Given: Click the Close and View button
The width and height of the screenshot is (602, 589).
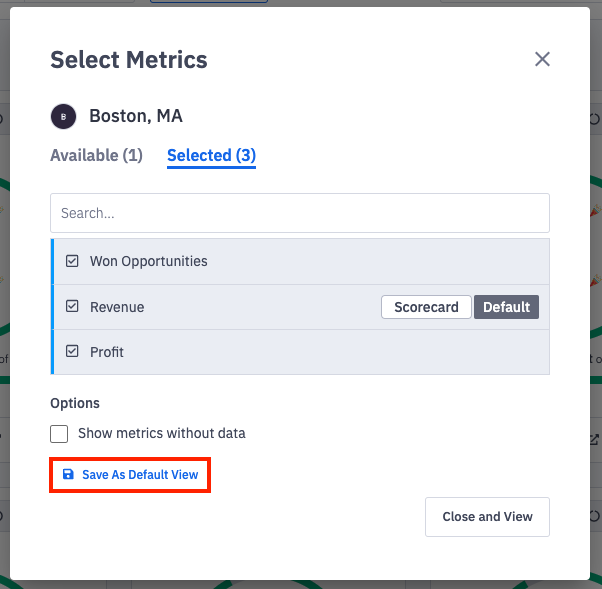Looking at the screenshot, I should click(x=487, y=517).
